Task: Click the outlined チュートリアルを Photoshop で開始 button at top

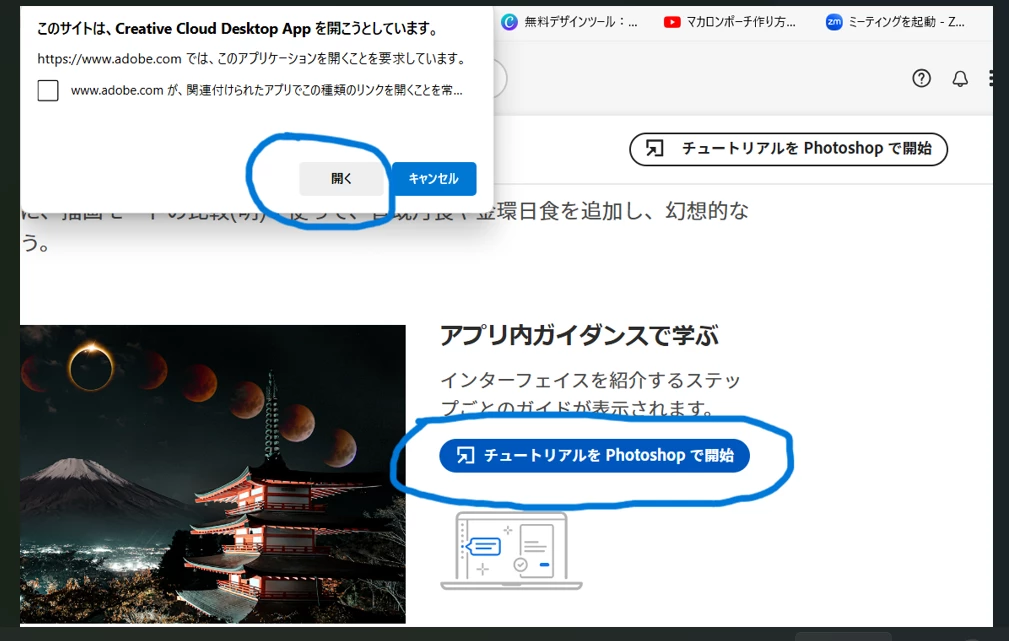Action: coord(788,149)
